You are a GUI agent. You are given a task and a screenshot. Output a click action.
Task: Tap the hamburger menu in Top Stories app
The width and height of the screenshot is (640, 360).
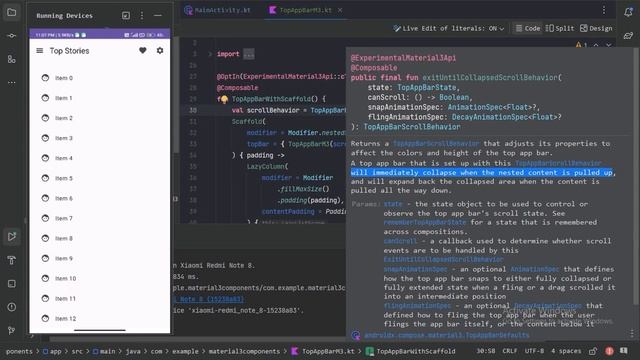coord(40,51)
